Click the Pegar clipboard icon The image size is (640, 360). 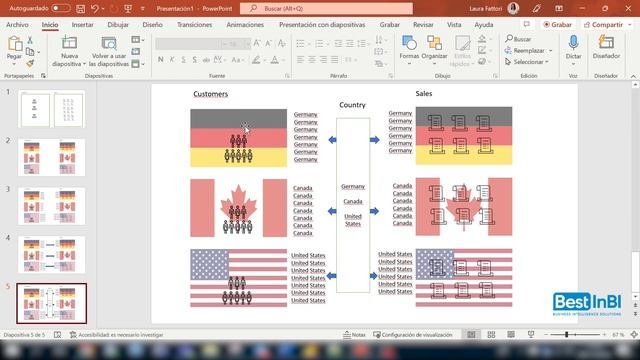click(x=14, y=44)
